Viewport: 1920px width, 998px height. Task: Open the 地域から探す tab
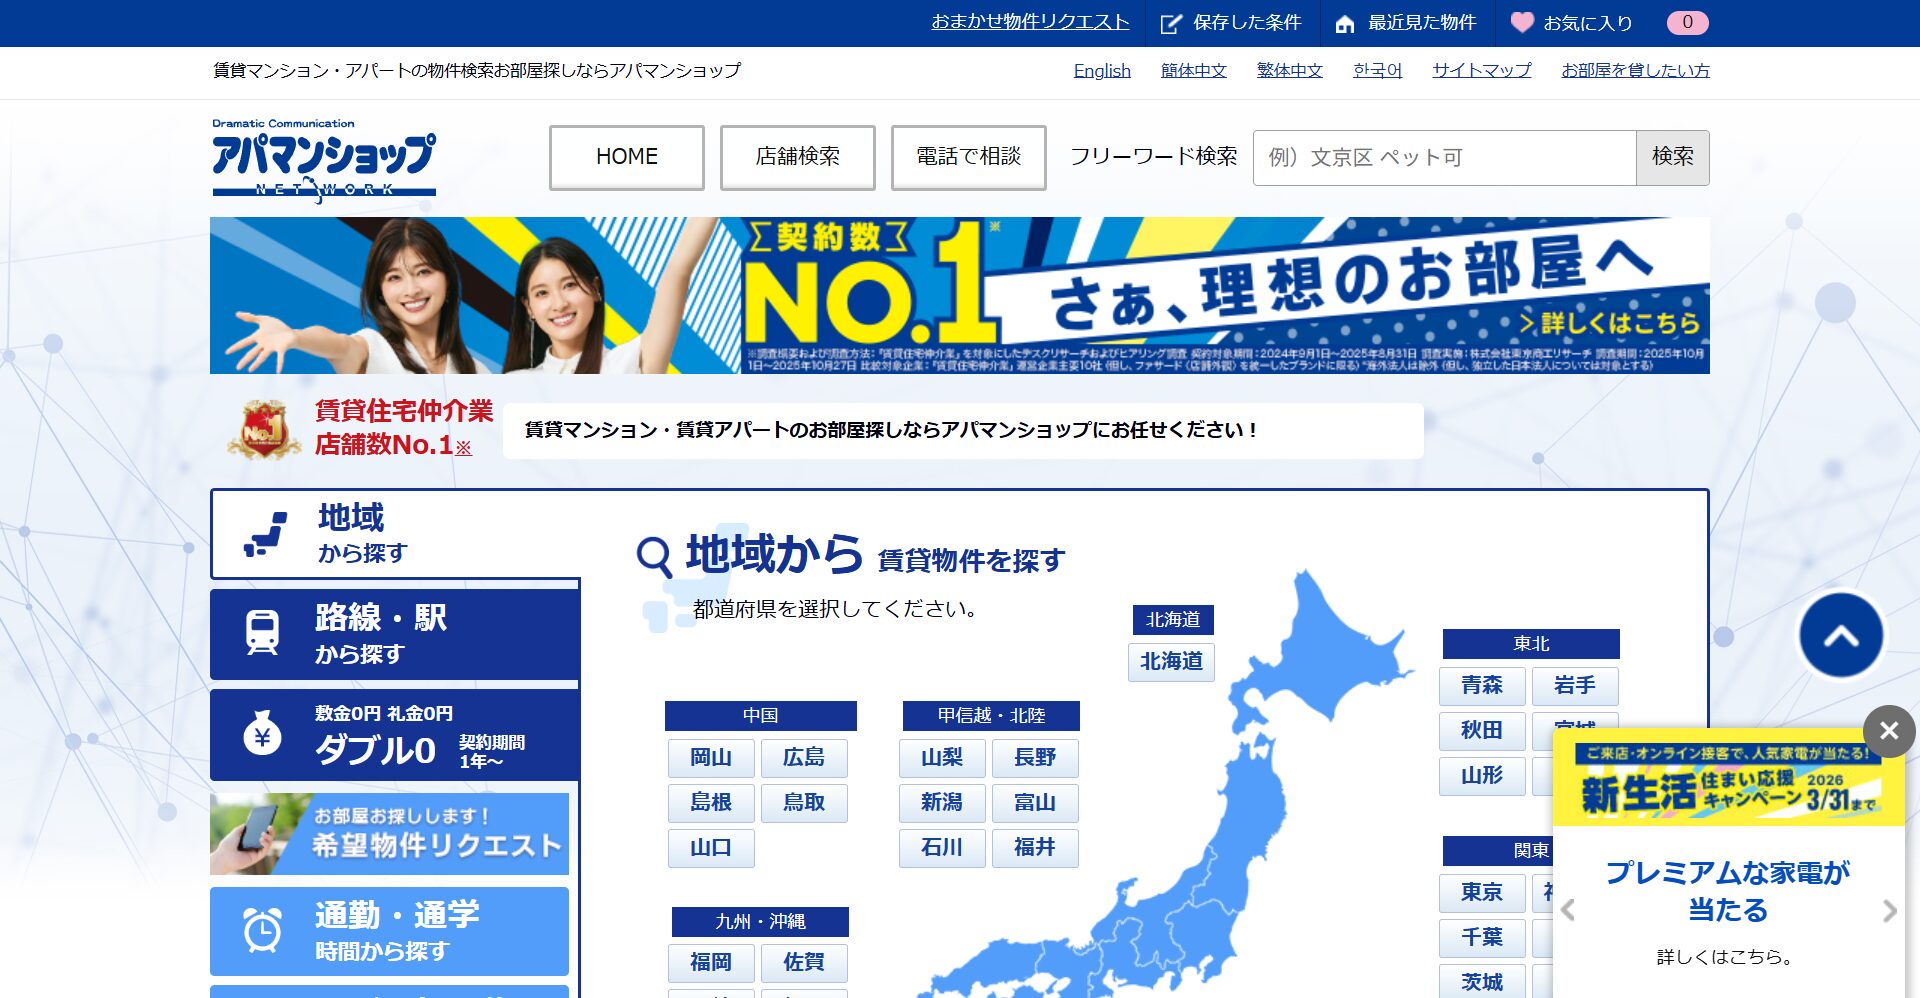click(395, 534)
